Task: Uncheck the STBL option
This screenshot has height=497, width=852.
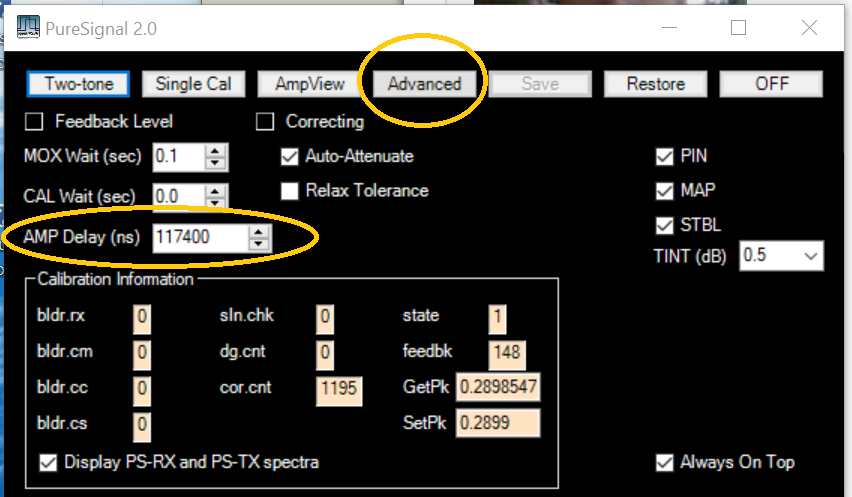Action: 665,225
